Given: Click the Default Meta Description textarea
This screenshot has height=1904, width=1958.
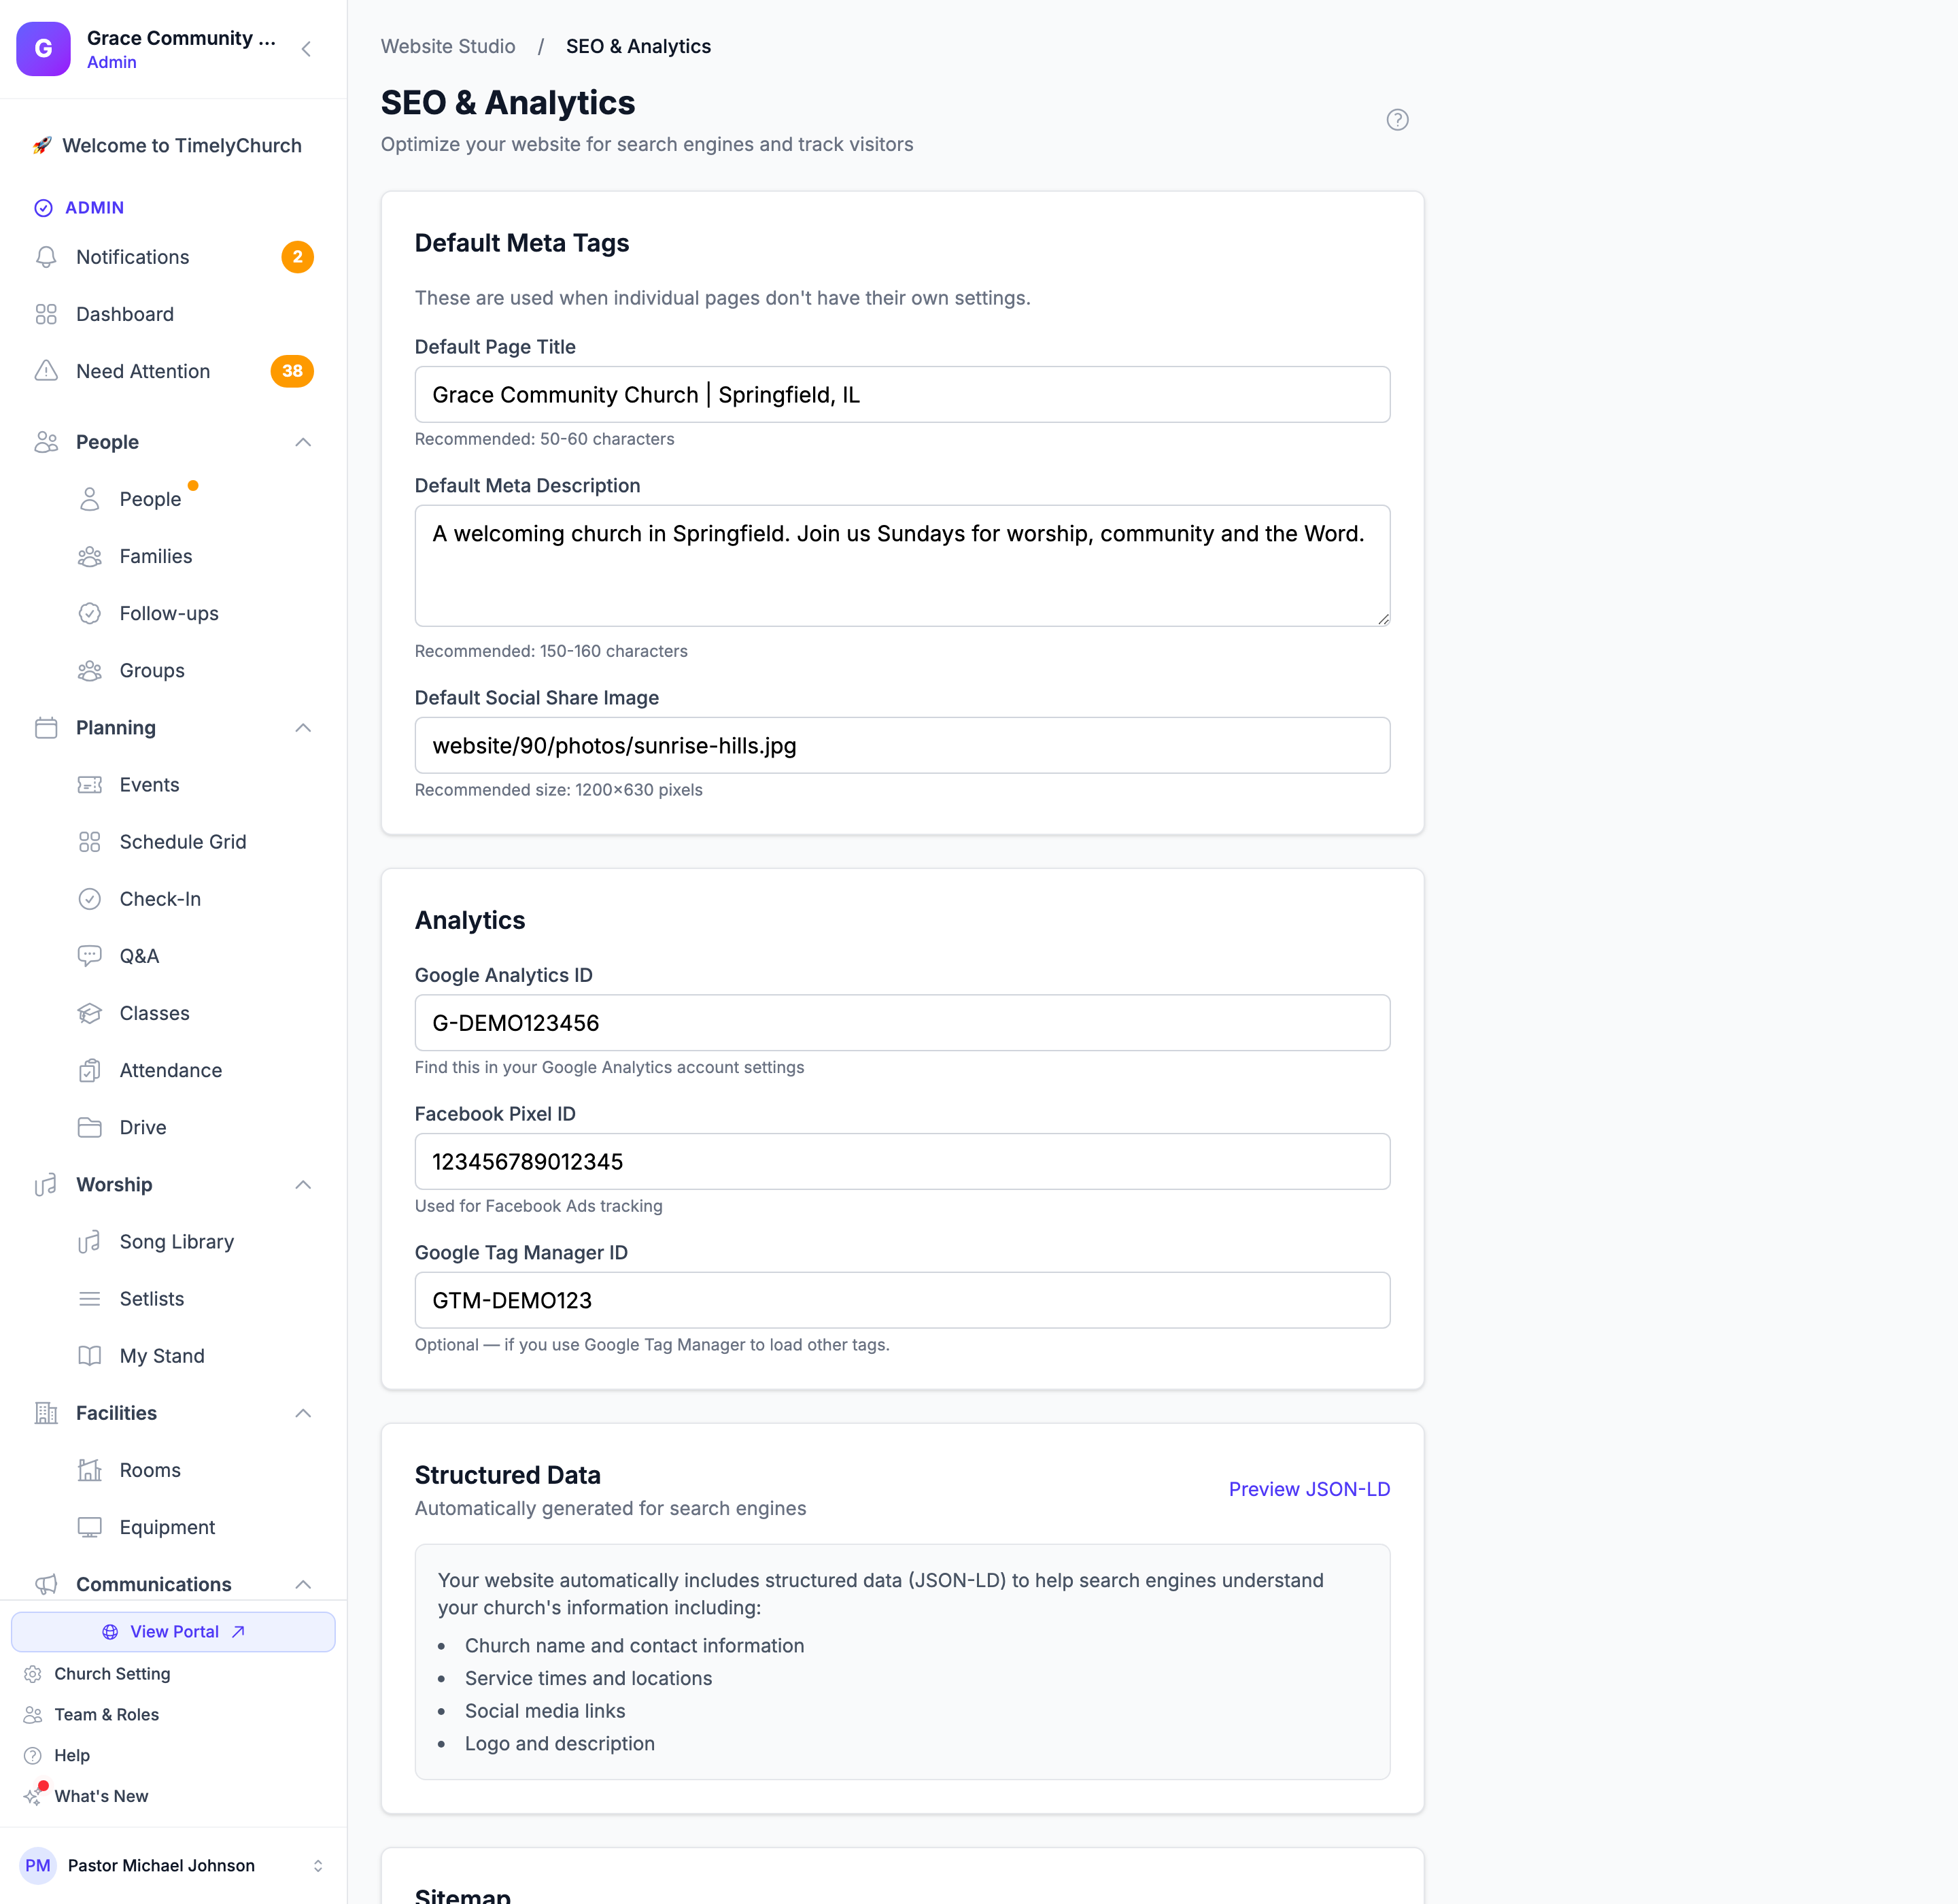Looking at the screenshot, I should [x=902, y=566].
